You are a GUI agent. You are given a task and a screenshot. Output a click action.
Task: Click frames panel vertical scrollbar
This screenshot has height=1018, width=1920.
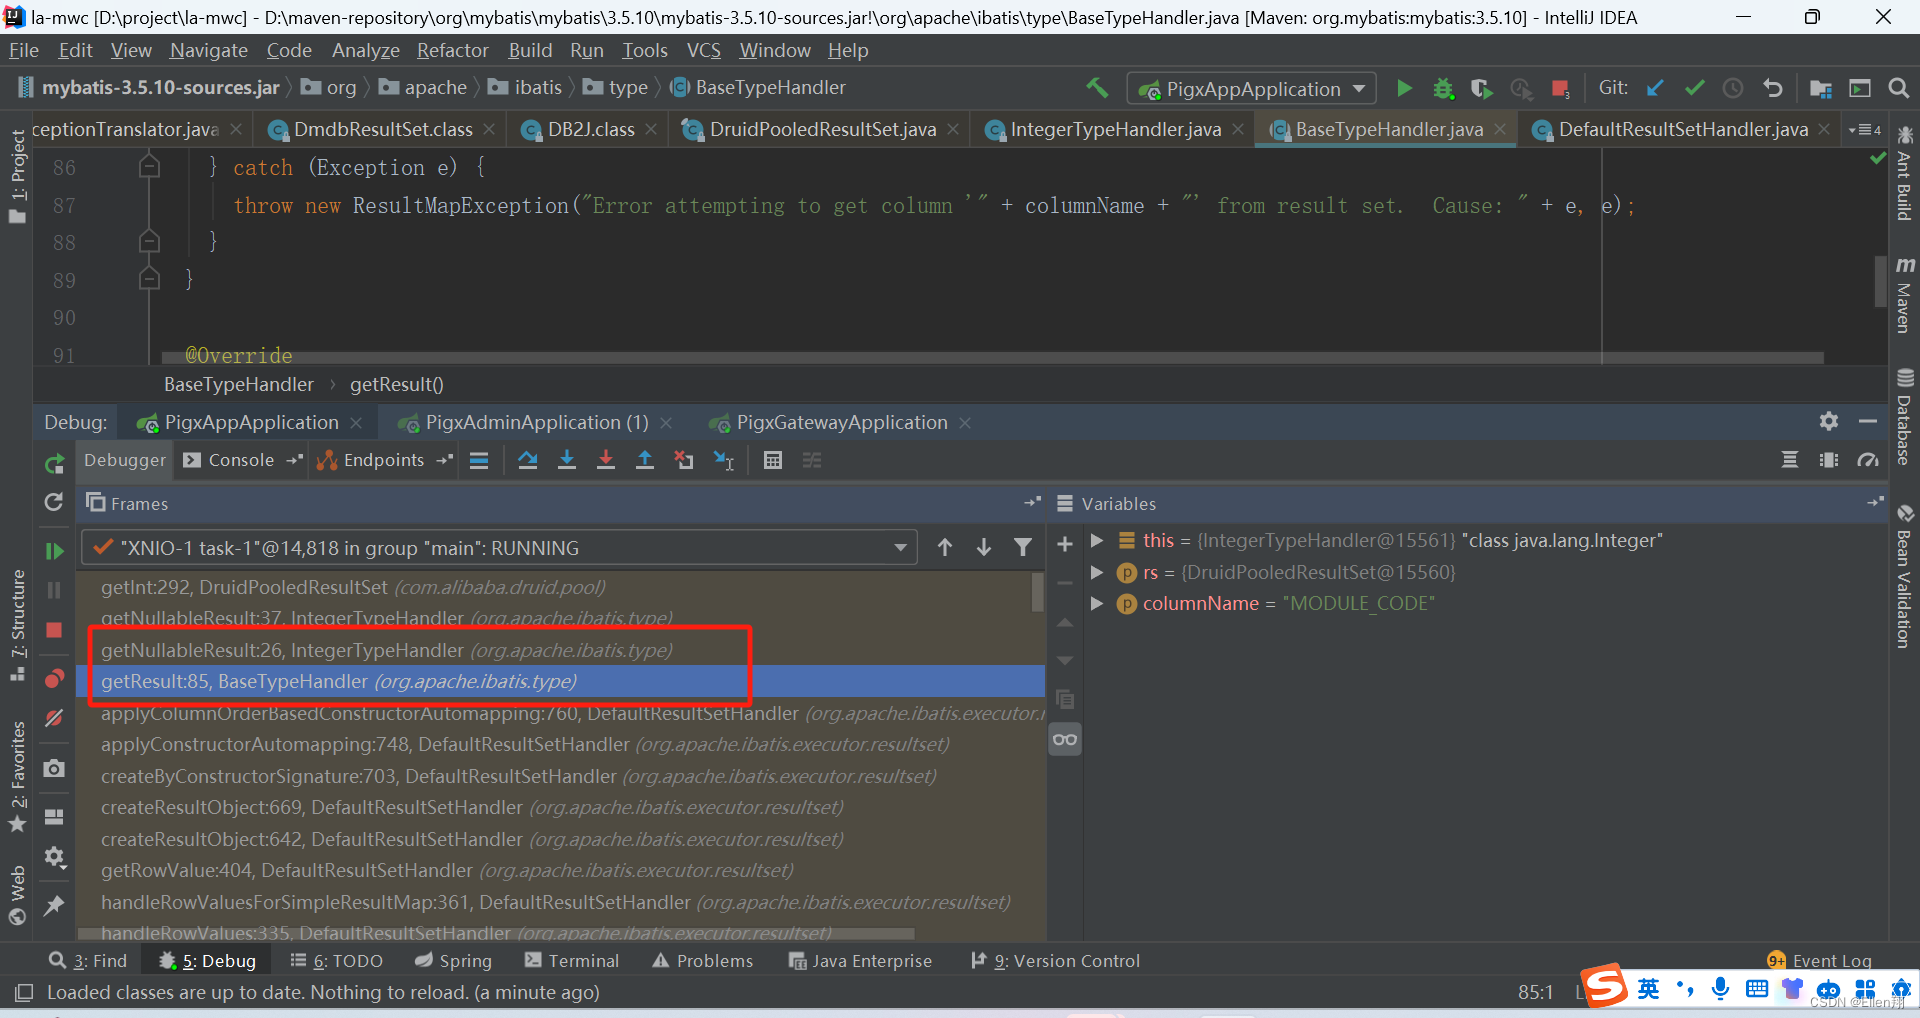coord(1038,592)
